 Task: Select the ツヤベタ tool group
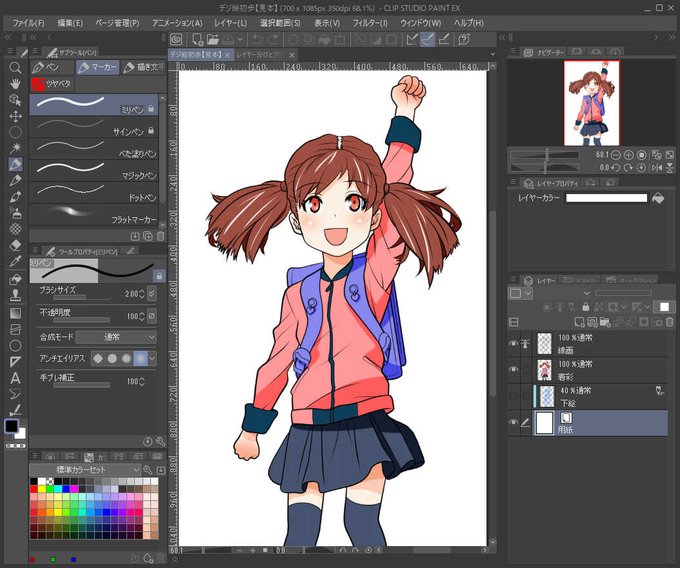point(52,84)
